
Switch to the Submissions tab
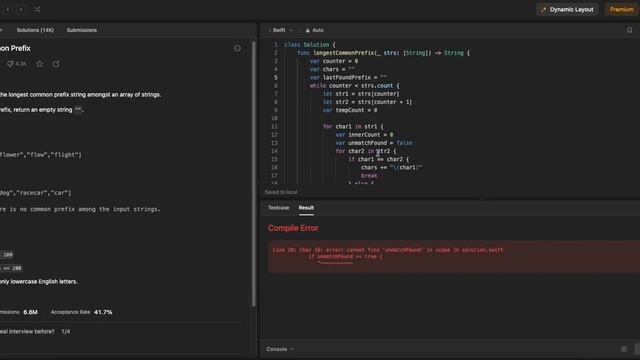pos(82,30)
